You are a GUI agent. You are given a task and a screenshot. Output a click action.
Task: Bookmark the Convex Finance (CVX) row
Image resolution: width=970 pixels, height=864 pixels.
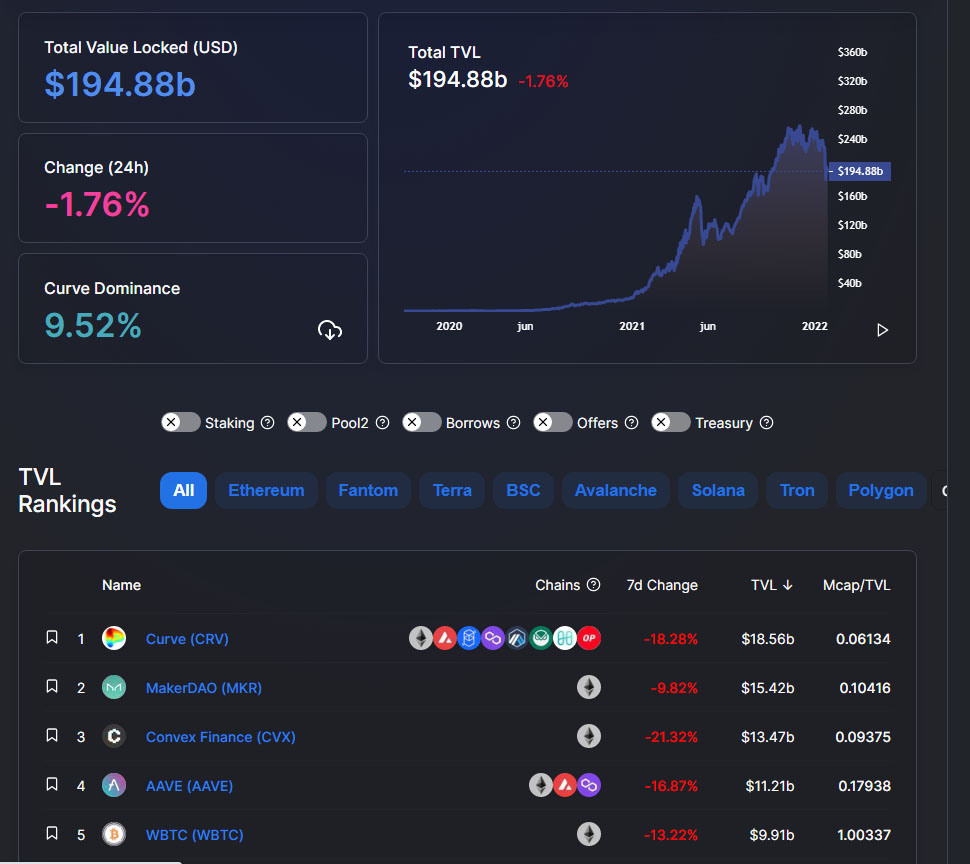(52, 735)
